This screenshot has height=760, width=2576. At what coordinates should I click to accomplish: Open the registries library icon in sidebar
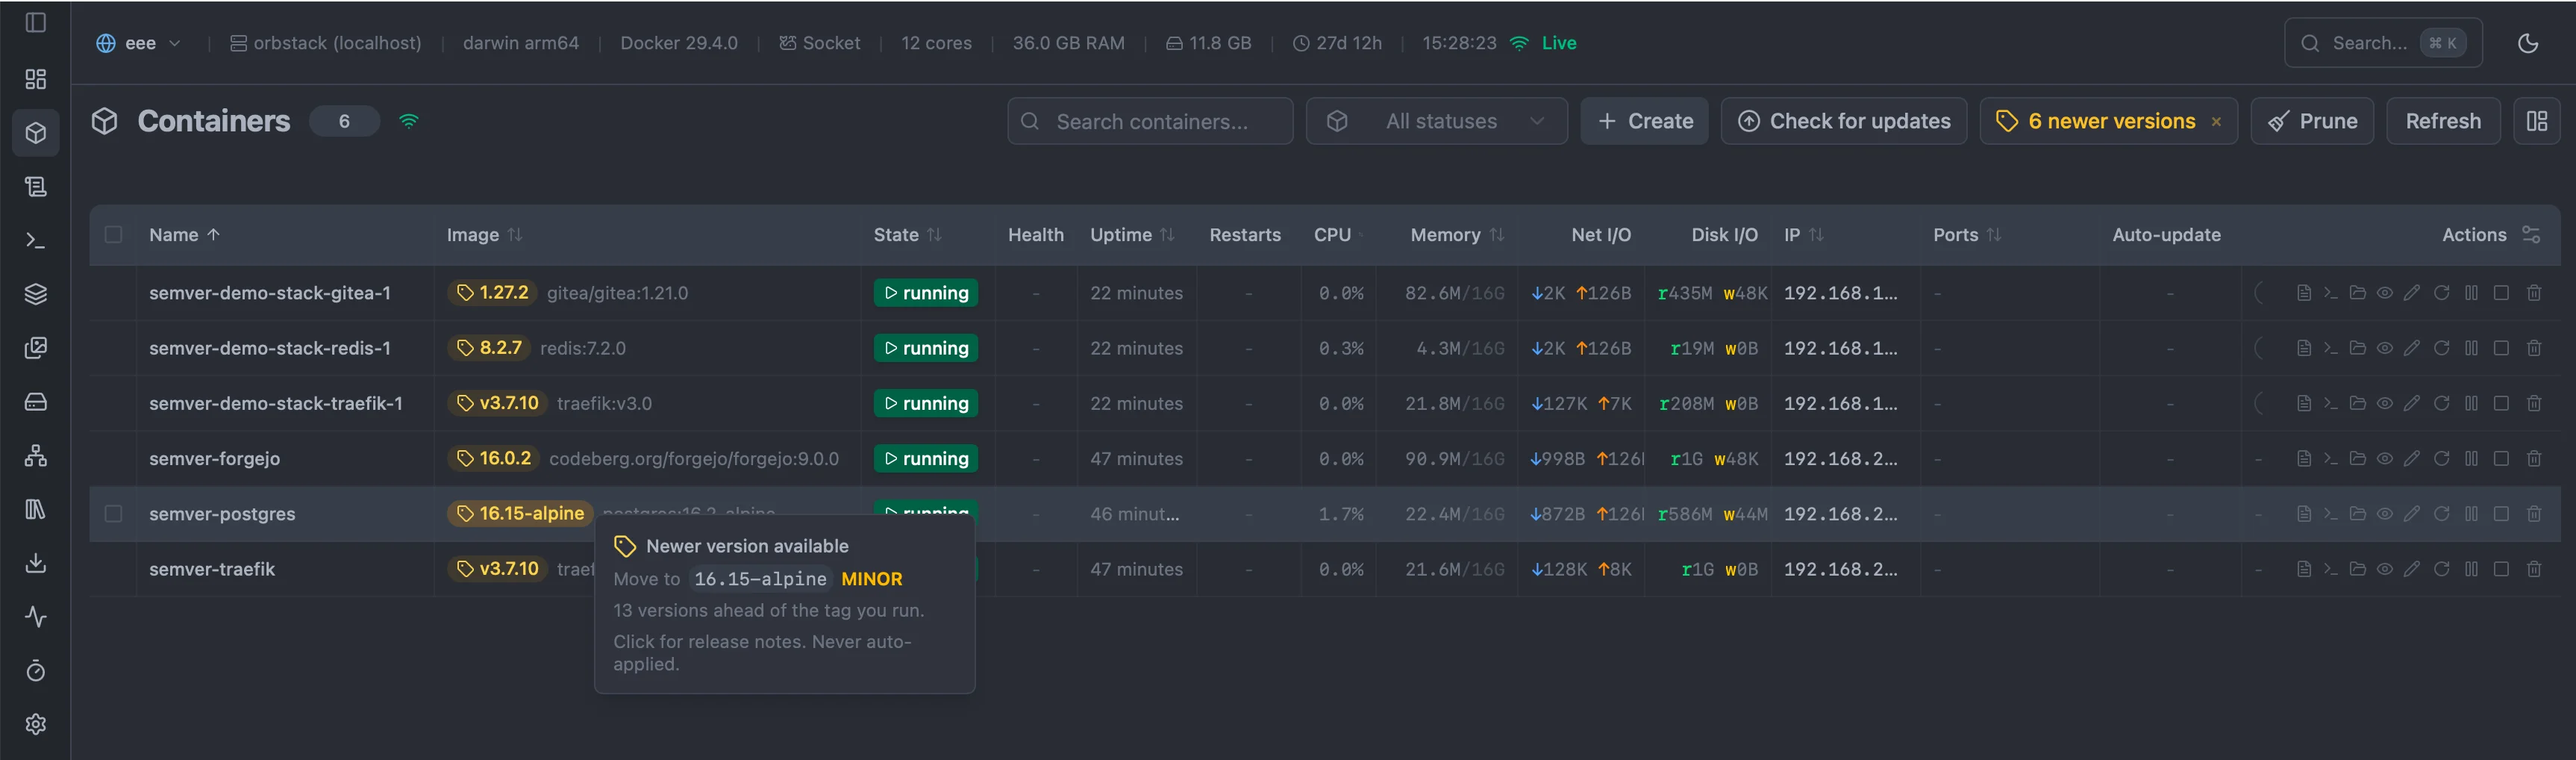tap(35, 510)
